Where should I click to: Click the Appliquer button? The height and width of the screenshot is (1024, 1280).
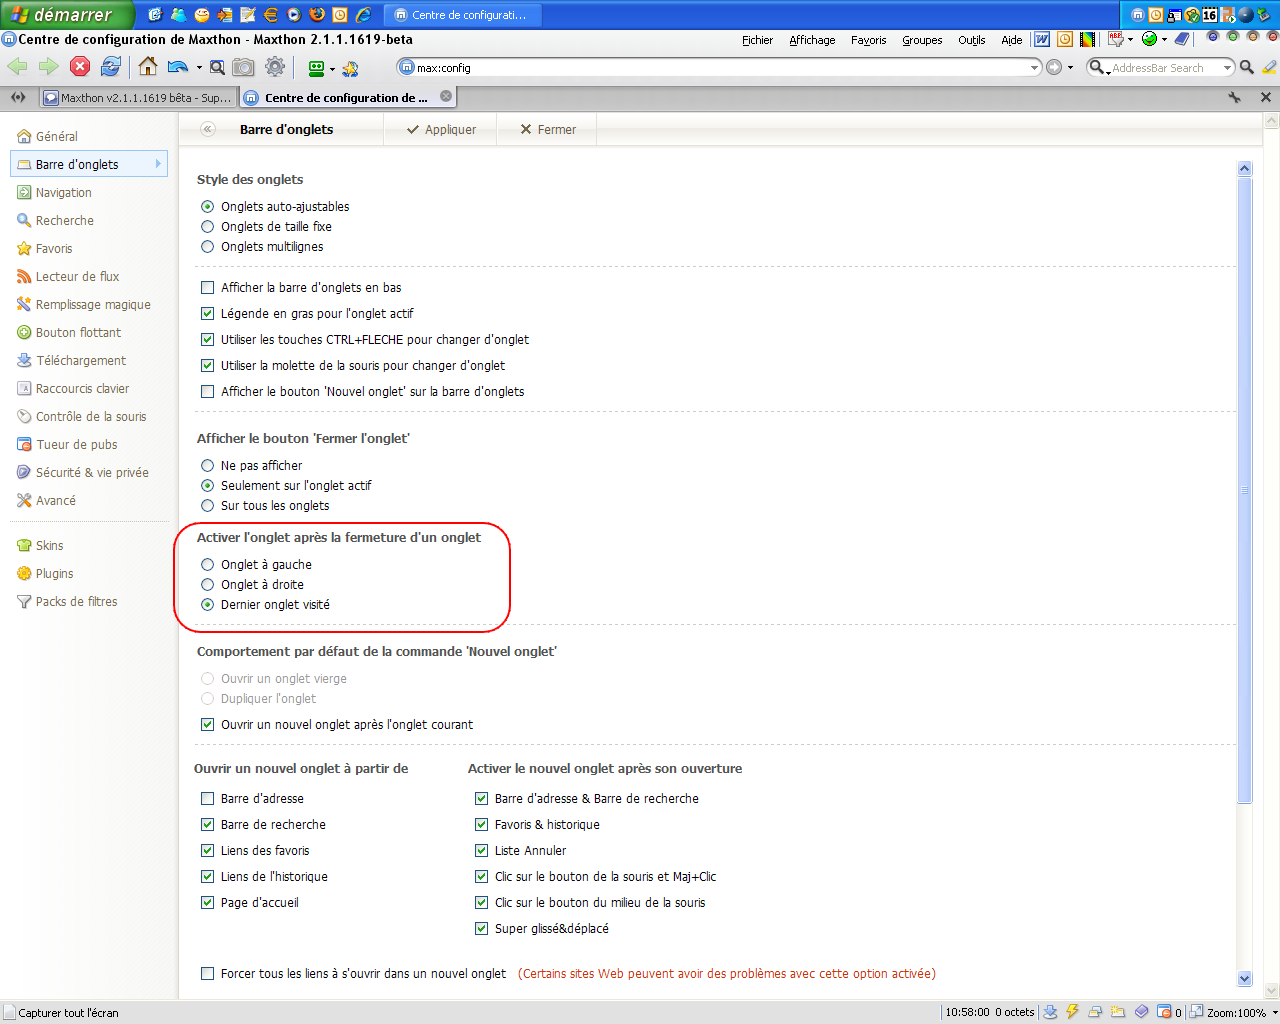(x=440, y=130)
